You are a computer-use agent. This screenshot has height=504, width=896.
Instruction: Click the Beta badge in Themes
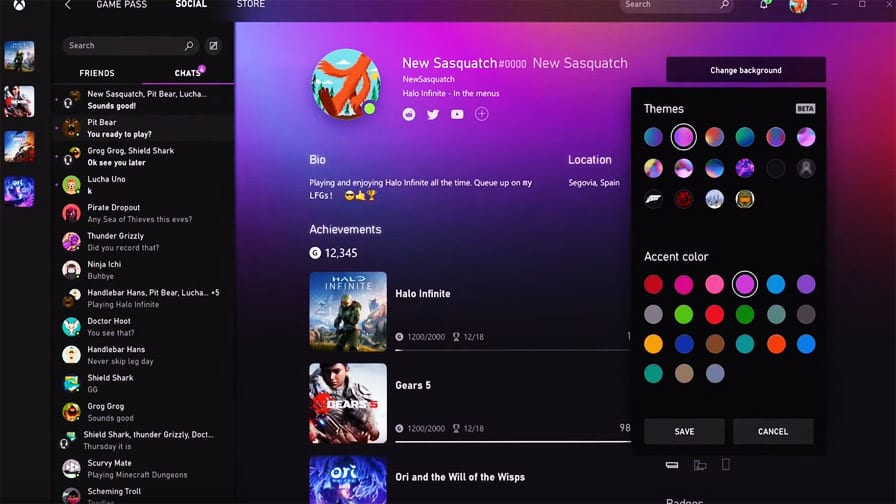pos(805,109)
